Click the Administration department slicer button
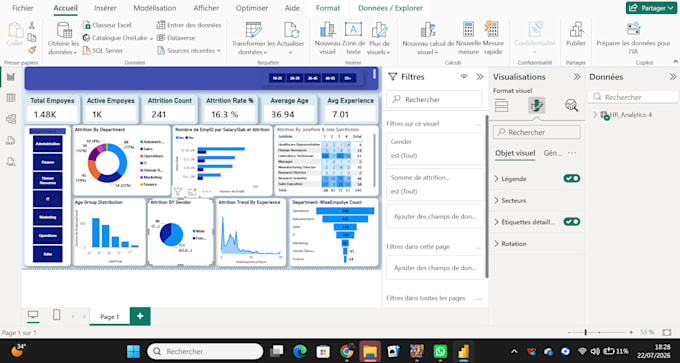Viewport: 680px width, 363px height. click(48, 144)
